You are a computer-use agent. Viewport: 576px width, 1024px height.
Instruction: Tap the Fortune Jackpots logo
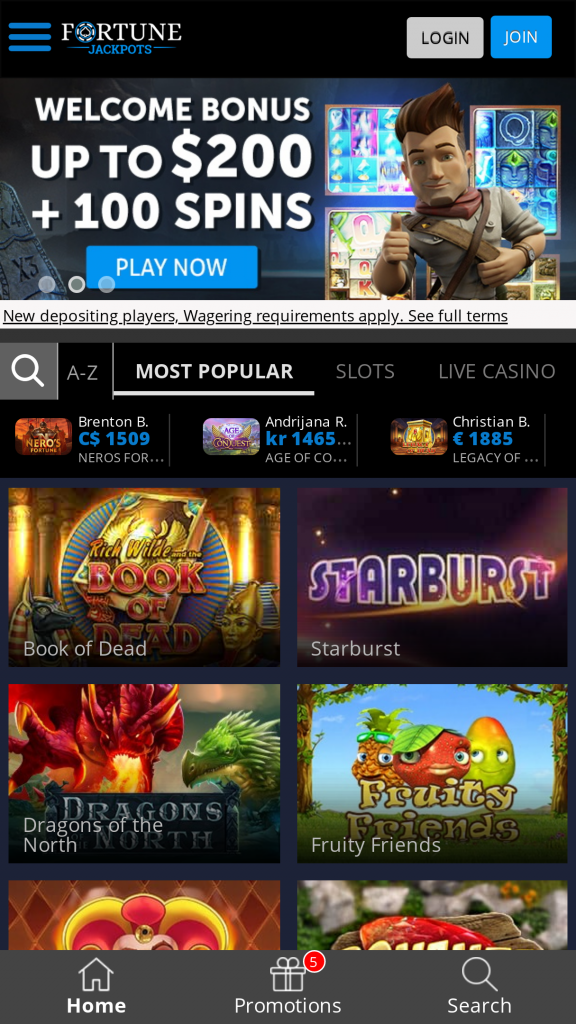121,38
